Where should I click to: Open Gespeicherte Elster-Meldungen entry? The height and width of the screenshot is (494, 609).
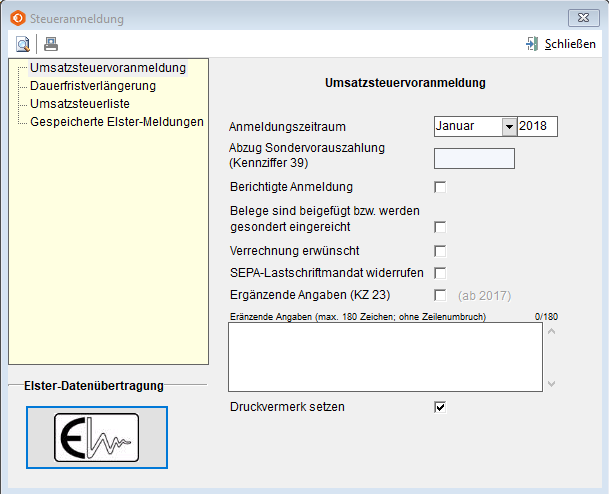(x=117, y=122)
